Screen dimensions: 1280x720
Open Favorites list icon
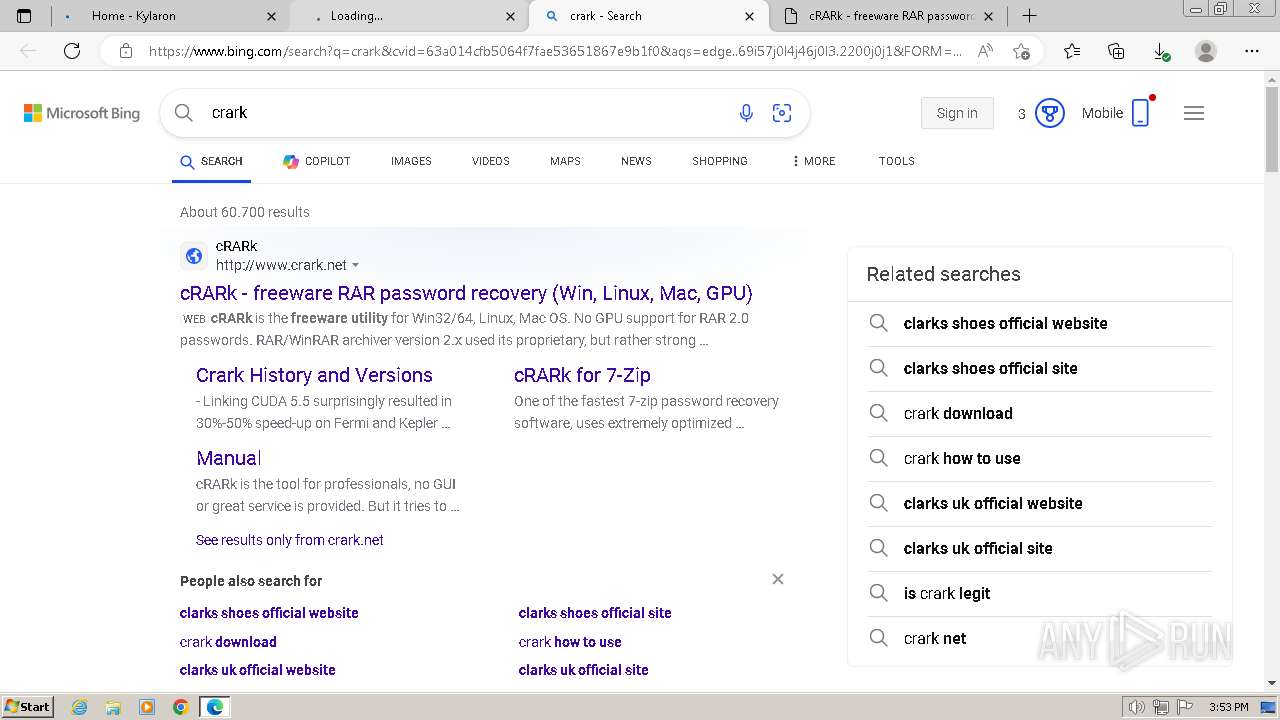(x=1072, y=51)
